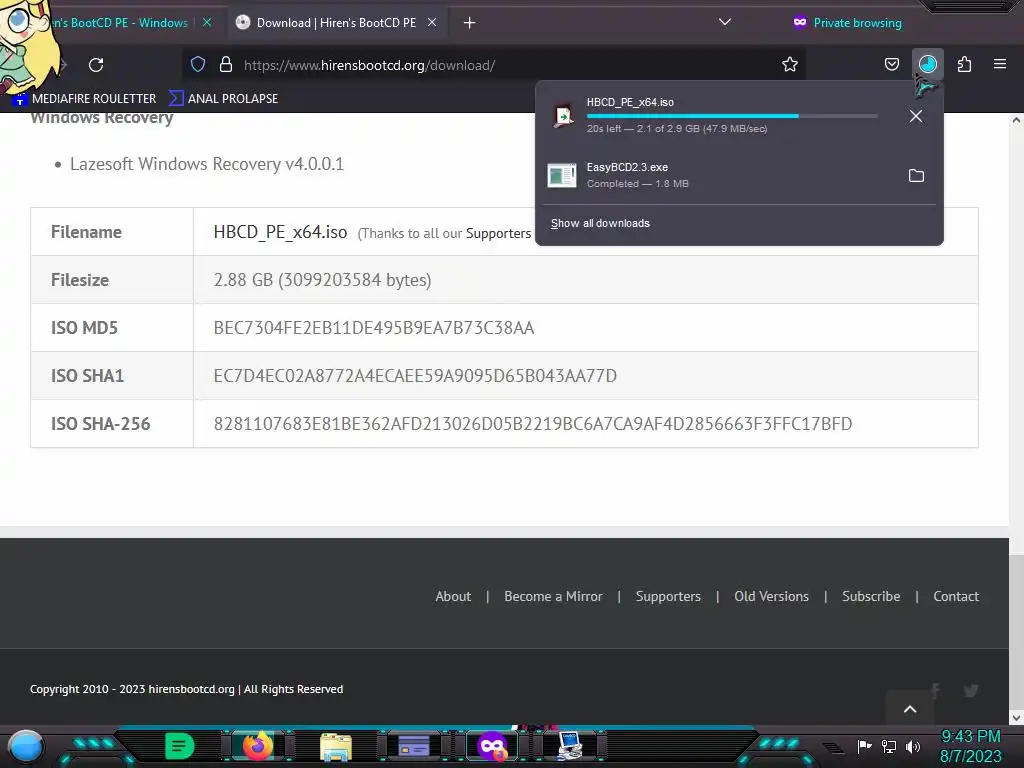Open the MEDIAFIRE ROULETTER bookmark

click(85, 99)
